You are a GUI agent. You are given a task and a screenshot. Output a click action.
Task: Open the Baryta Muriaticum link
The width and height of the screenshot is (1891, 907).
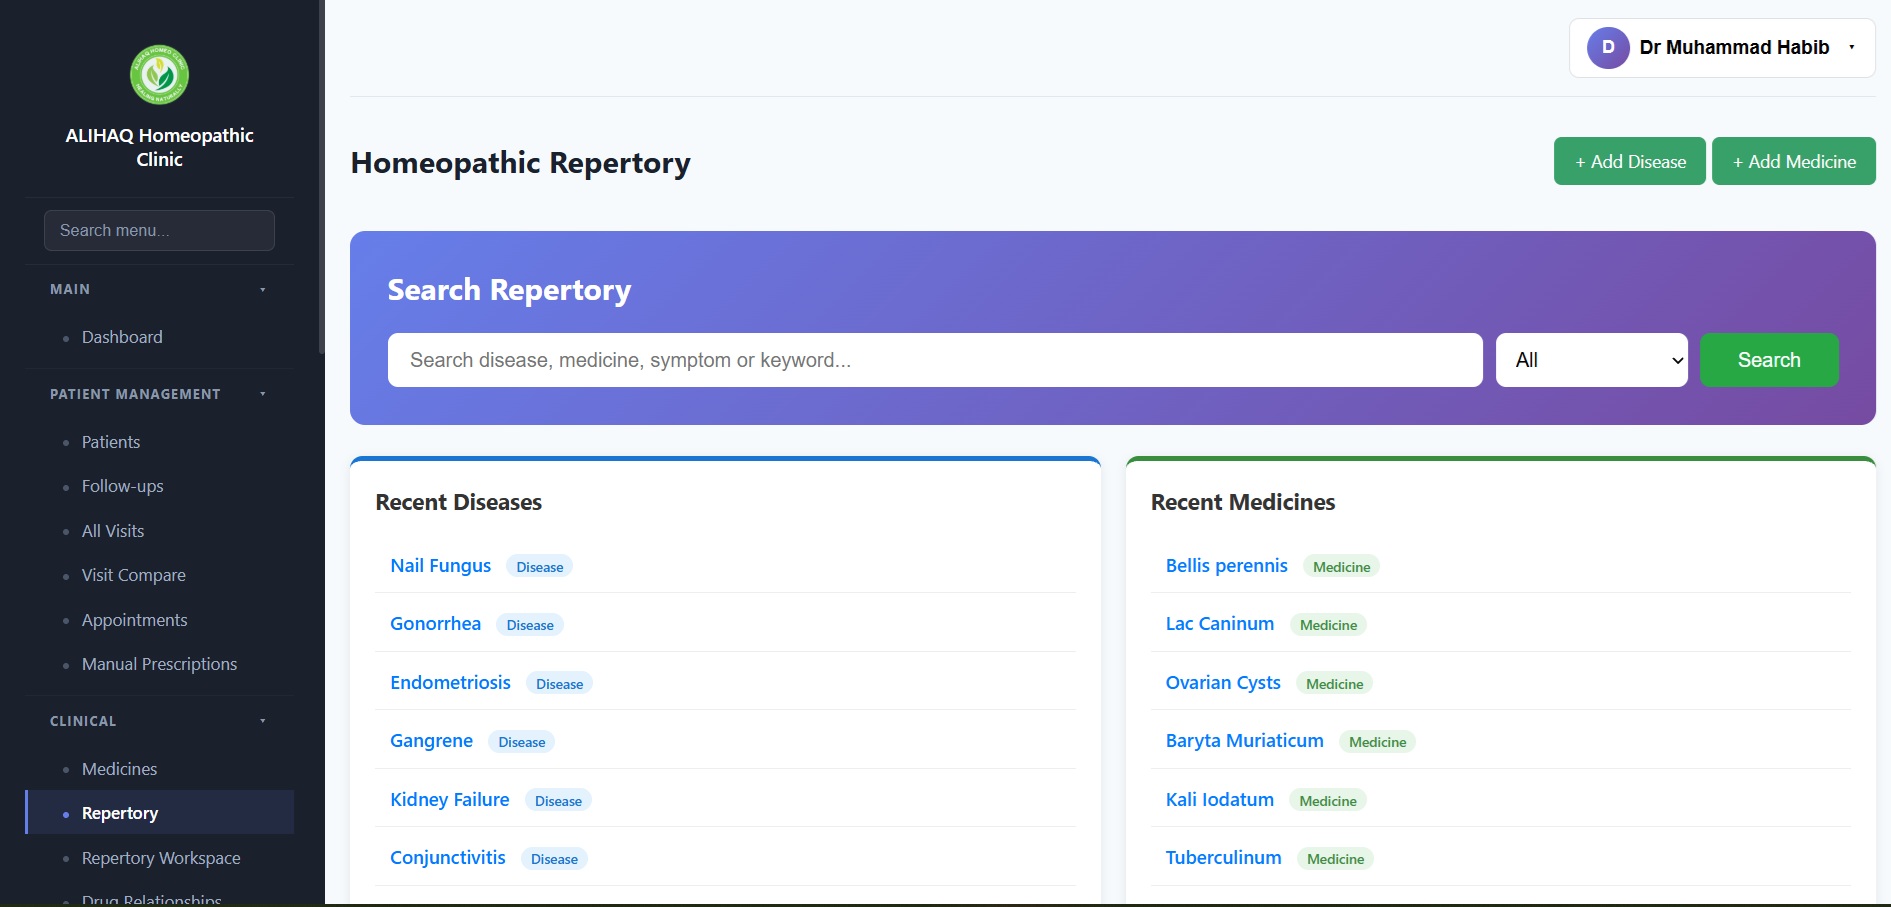tap(1245, 741)
